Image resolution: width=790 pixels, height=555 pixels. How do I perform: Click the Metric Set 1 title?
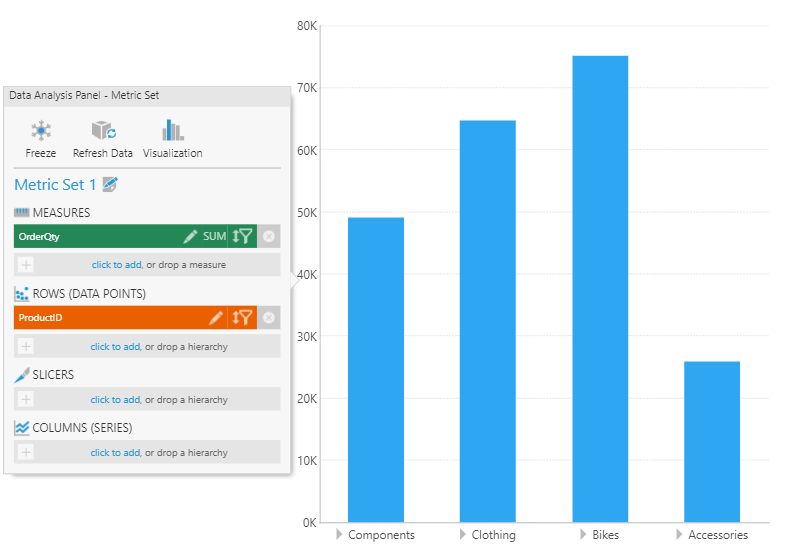click(55, 185)
